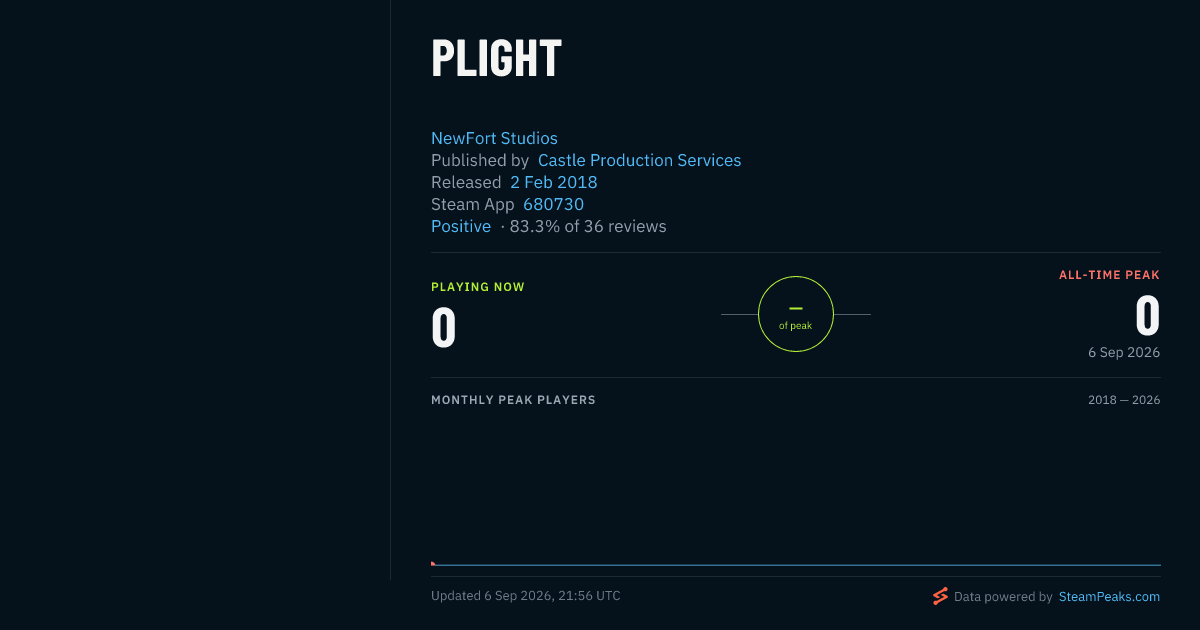
Task: Click the 2 Feb 2018 release date
Action: click(x=554, y=182)
